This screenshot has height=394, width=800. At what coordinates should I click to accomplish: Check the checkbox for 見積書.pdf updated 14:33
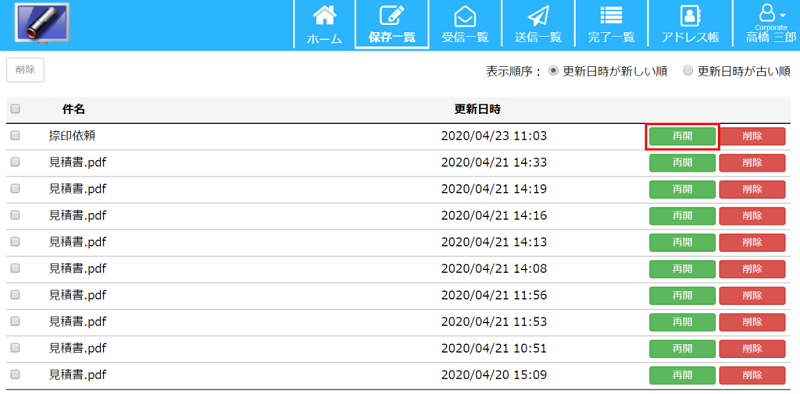tap(15, 162)
